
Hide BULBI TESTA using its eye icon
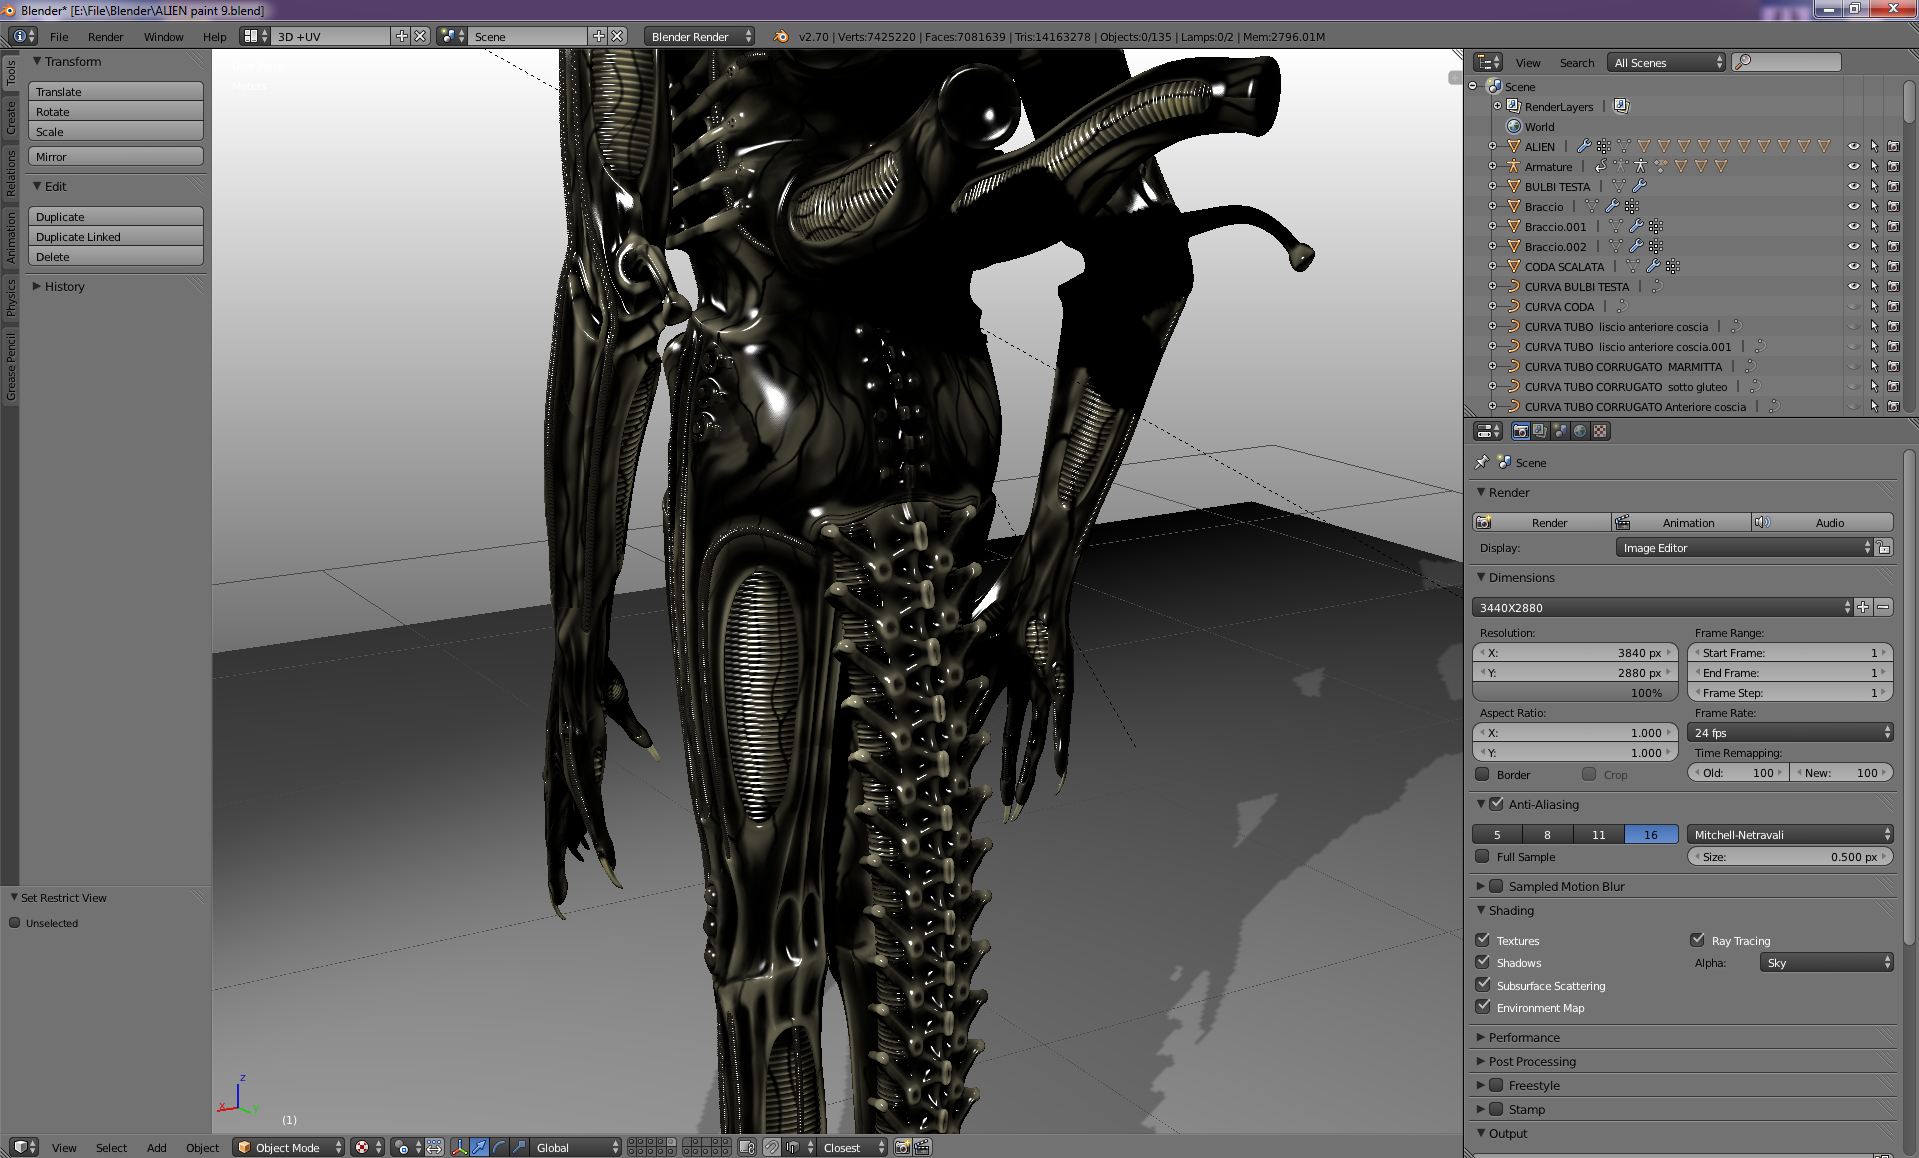pyautogui.click(x=1854, y=186)
